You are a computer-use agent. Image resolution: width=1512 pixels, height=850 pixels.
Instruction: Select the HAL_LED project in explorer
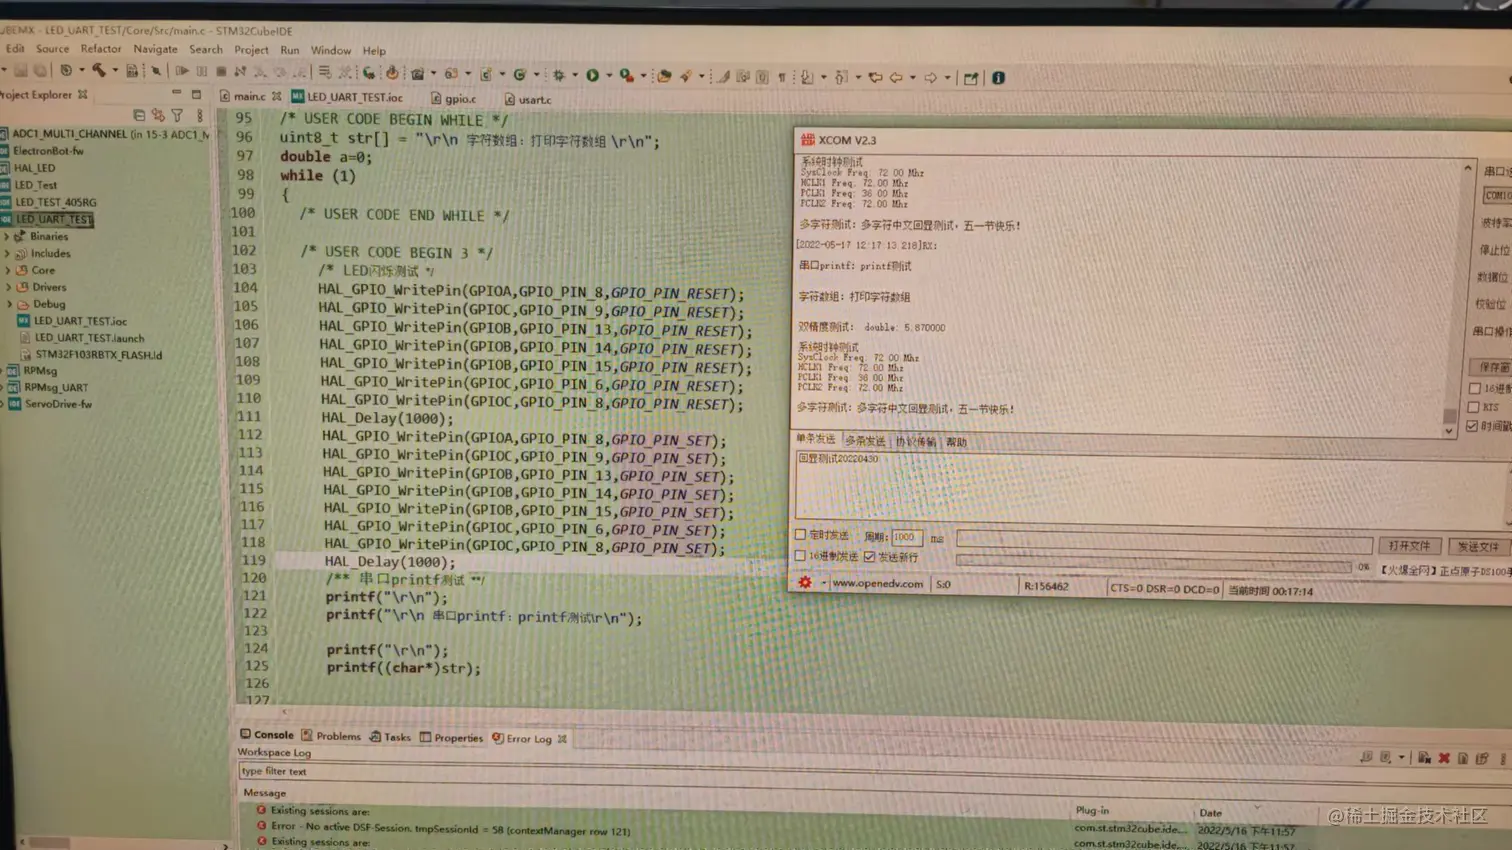coord(35,168)
